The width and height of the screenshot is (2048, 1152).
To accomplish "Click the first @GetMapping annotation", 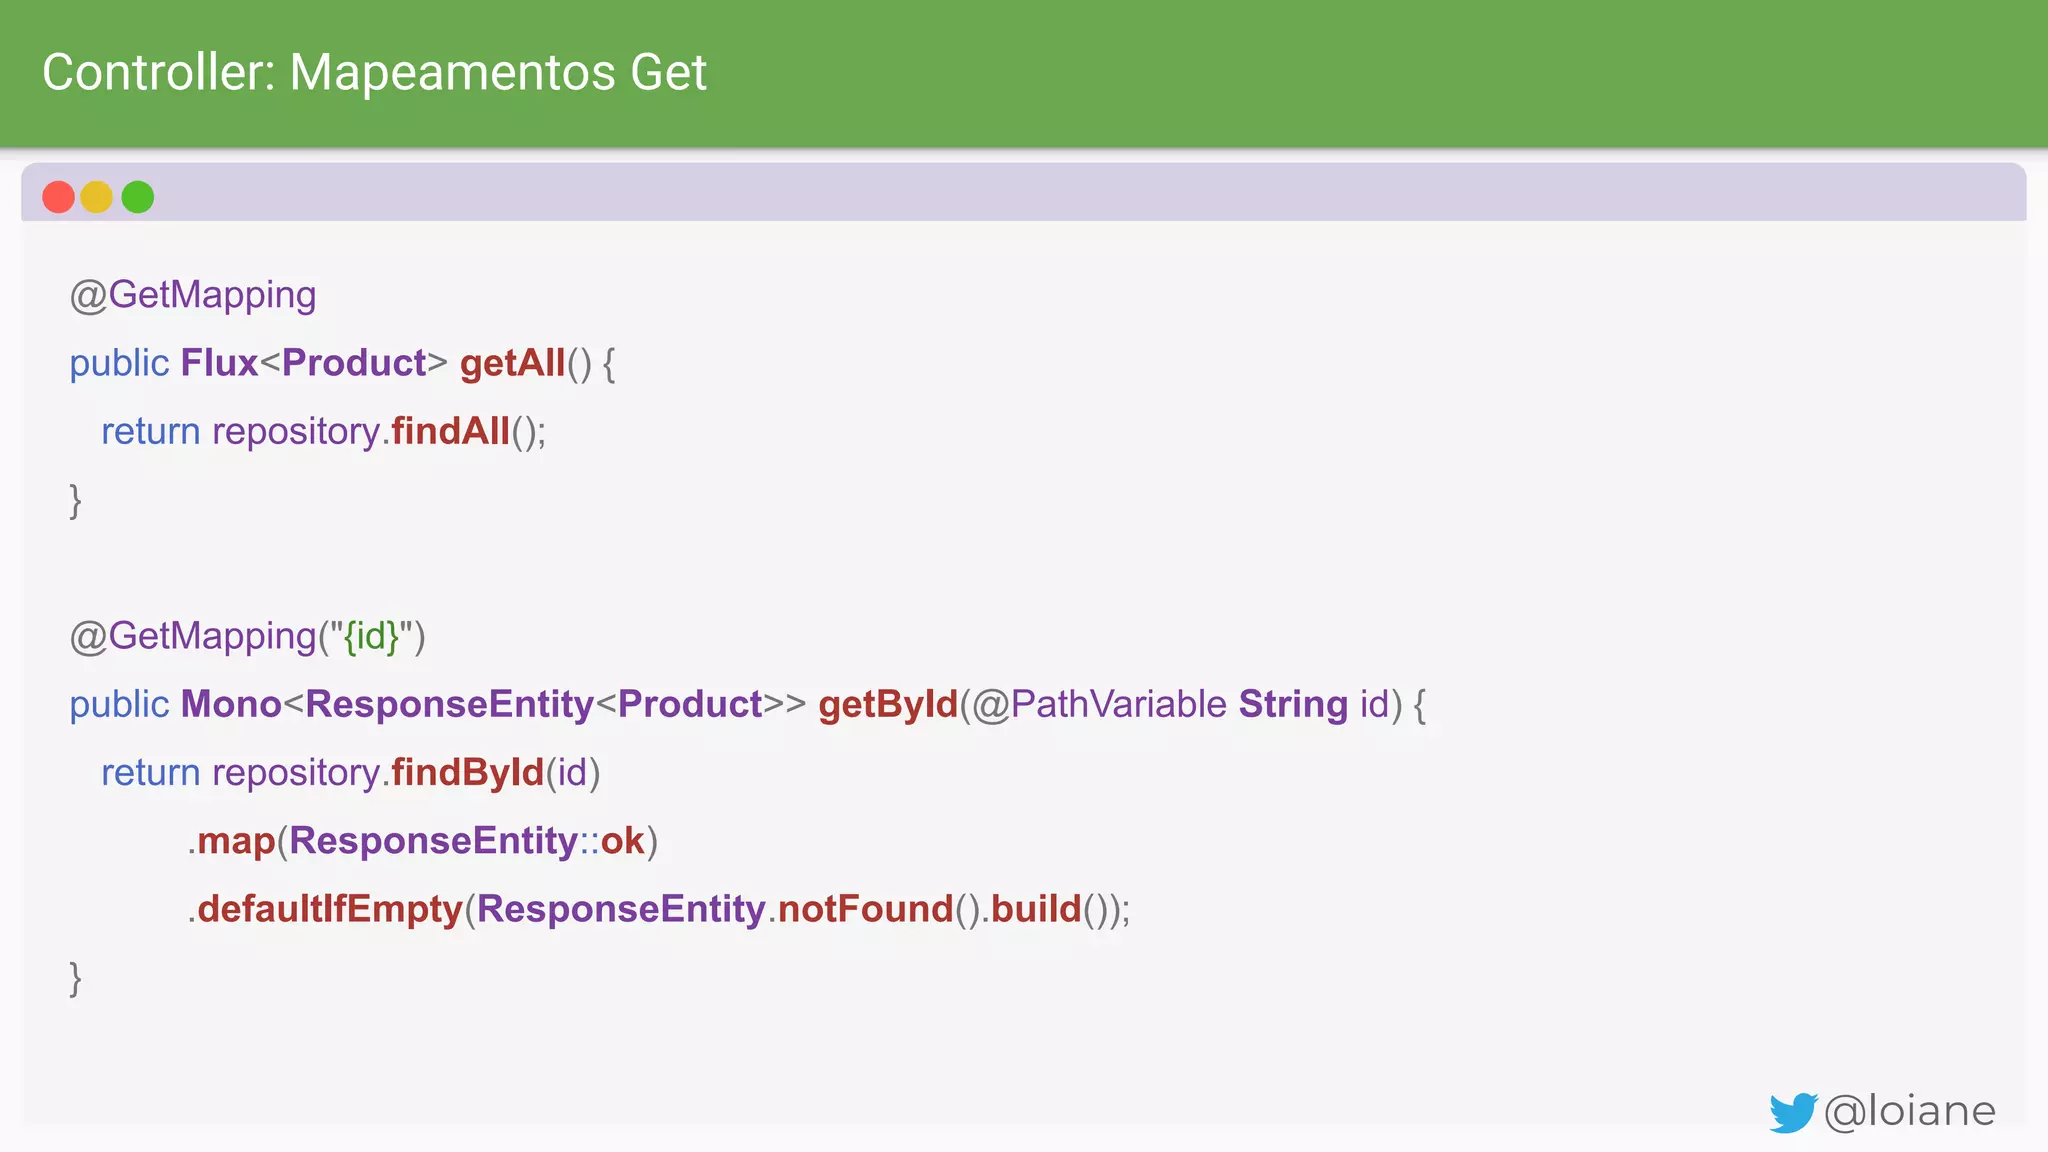I will pos(193,296).
